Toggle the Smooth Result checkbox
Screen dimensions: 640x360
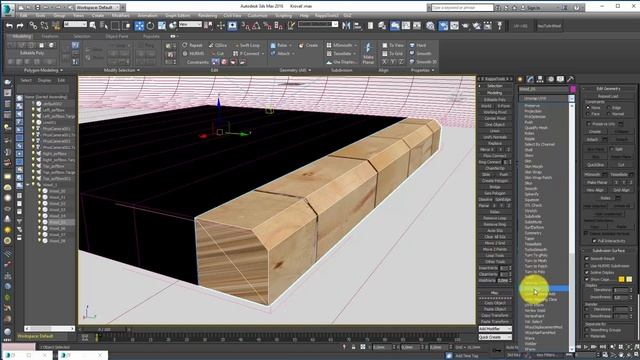587,258
